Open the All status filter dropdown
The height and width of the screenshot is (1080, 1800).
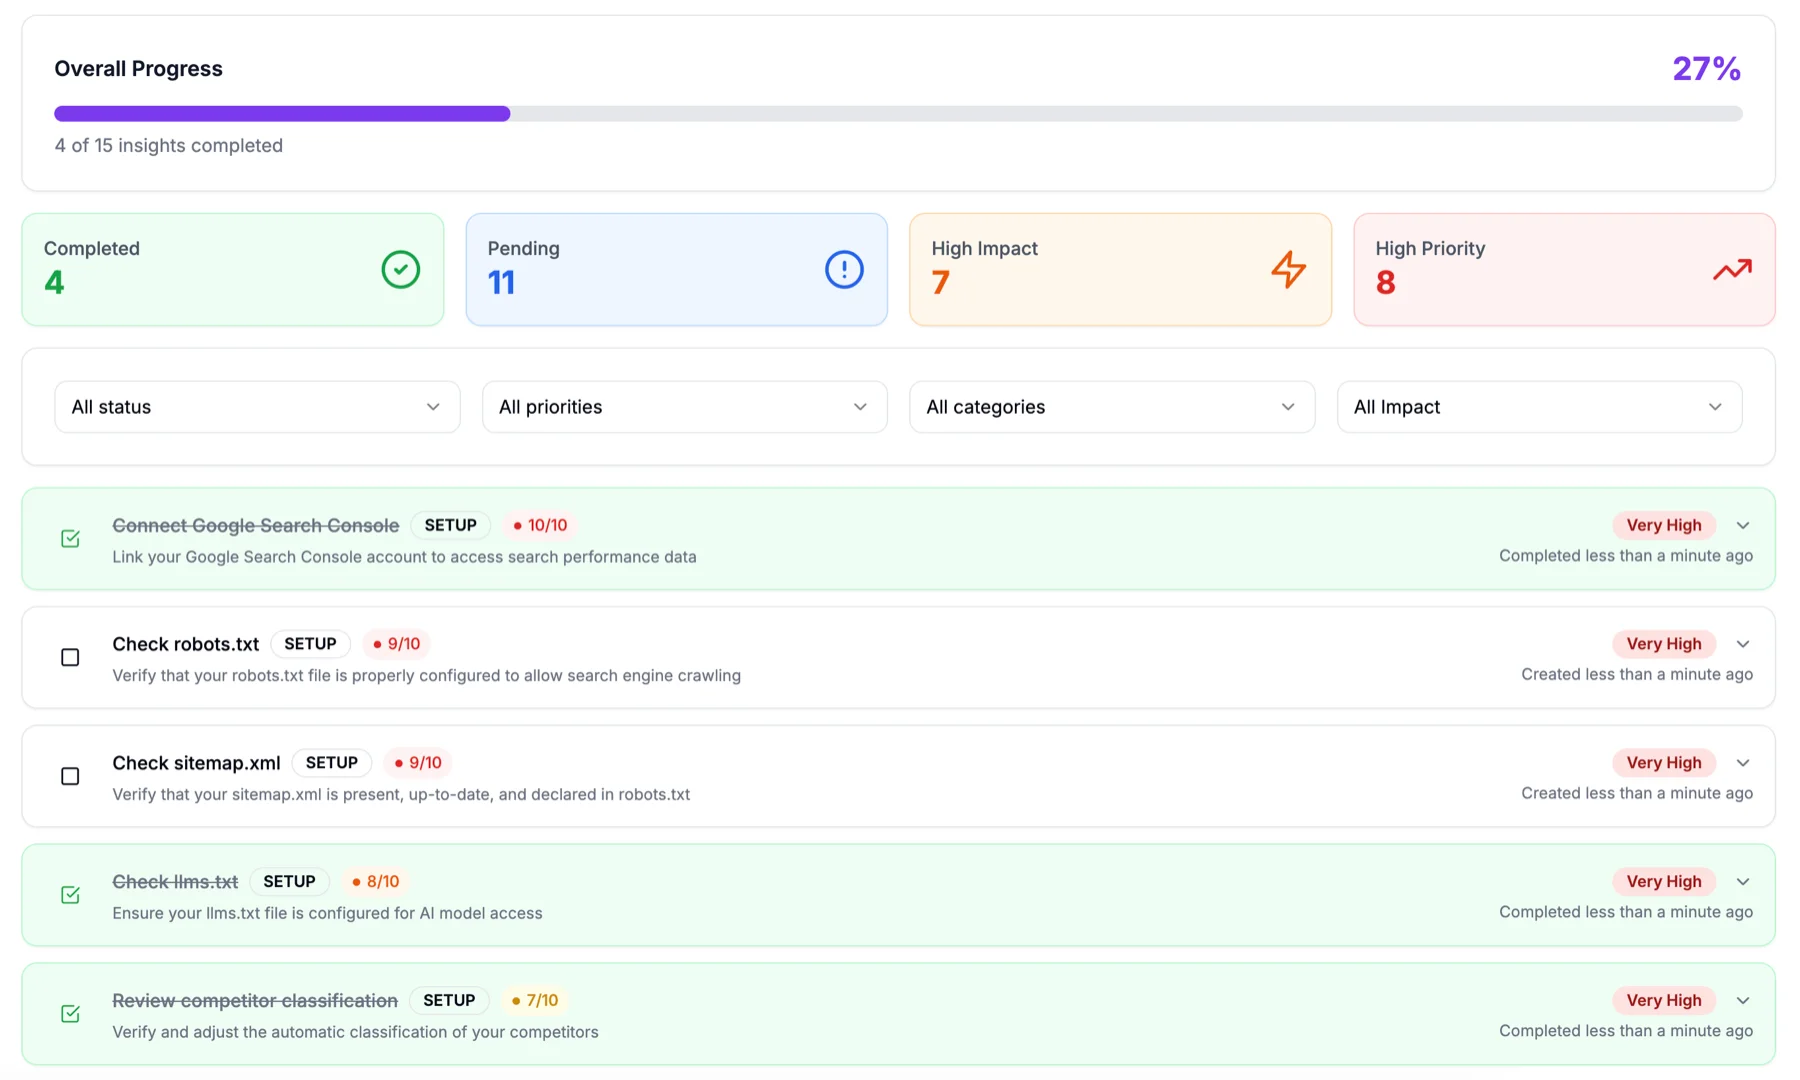[256, 407]
